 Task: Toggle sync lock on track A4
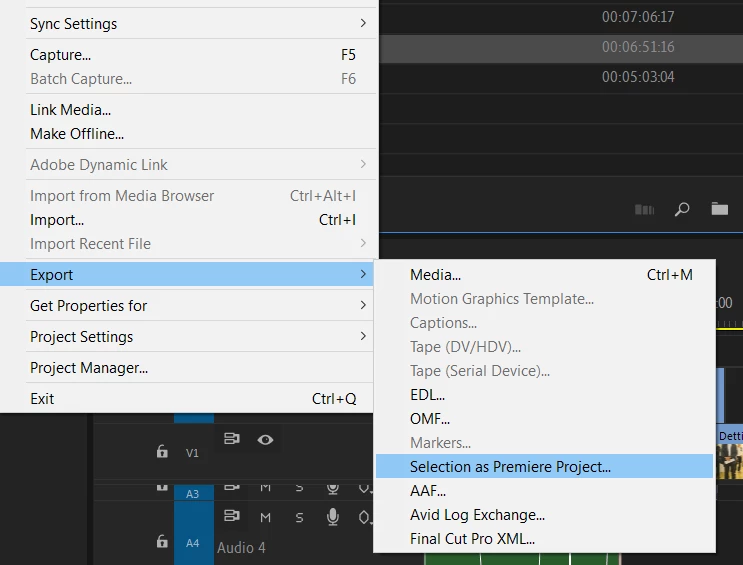pyautogui.click(x=231, y=515)
